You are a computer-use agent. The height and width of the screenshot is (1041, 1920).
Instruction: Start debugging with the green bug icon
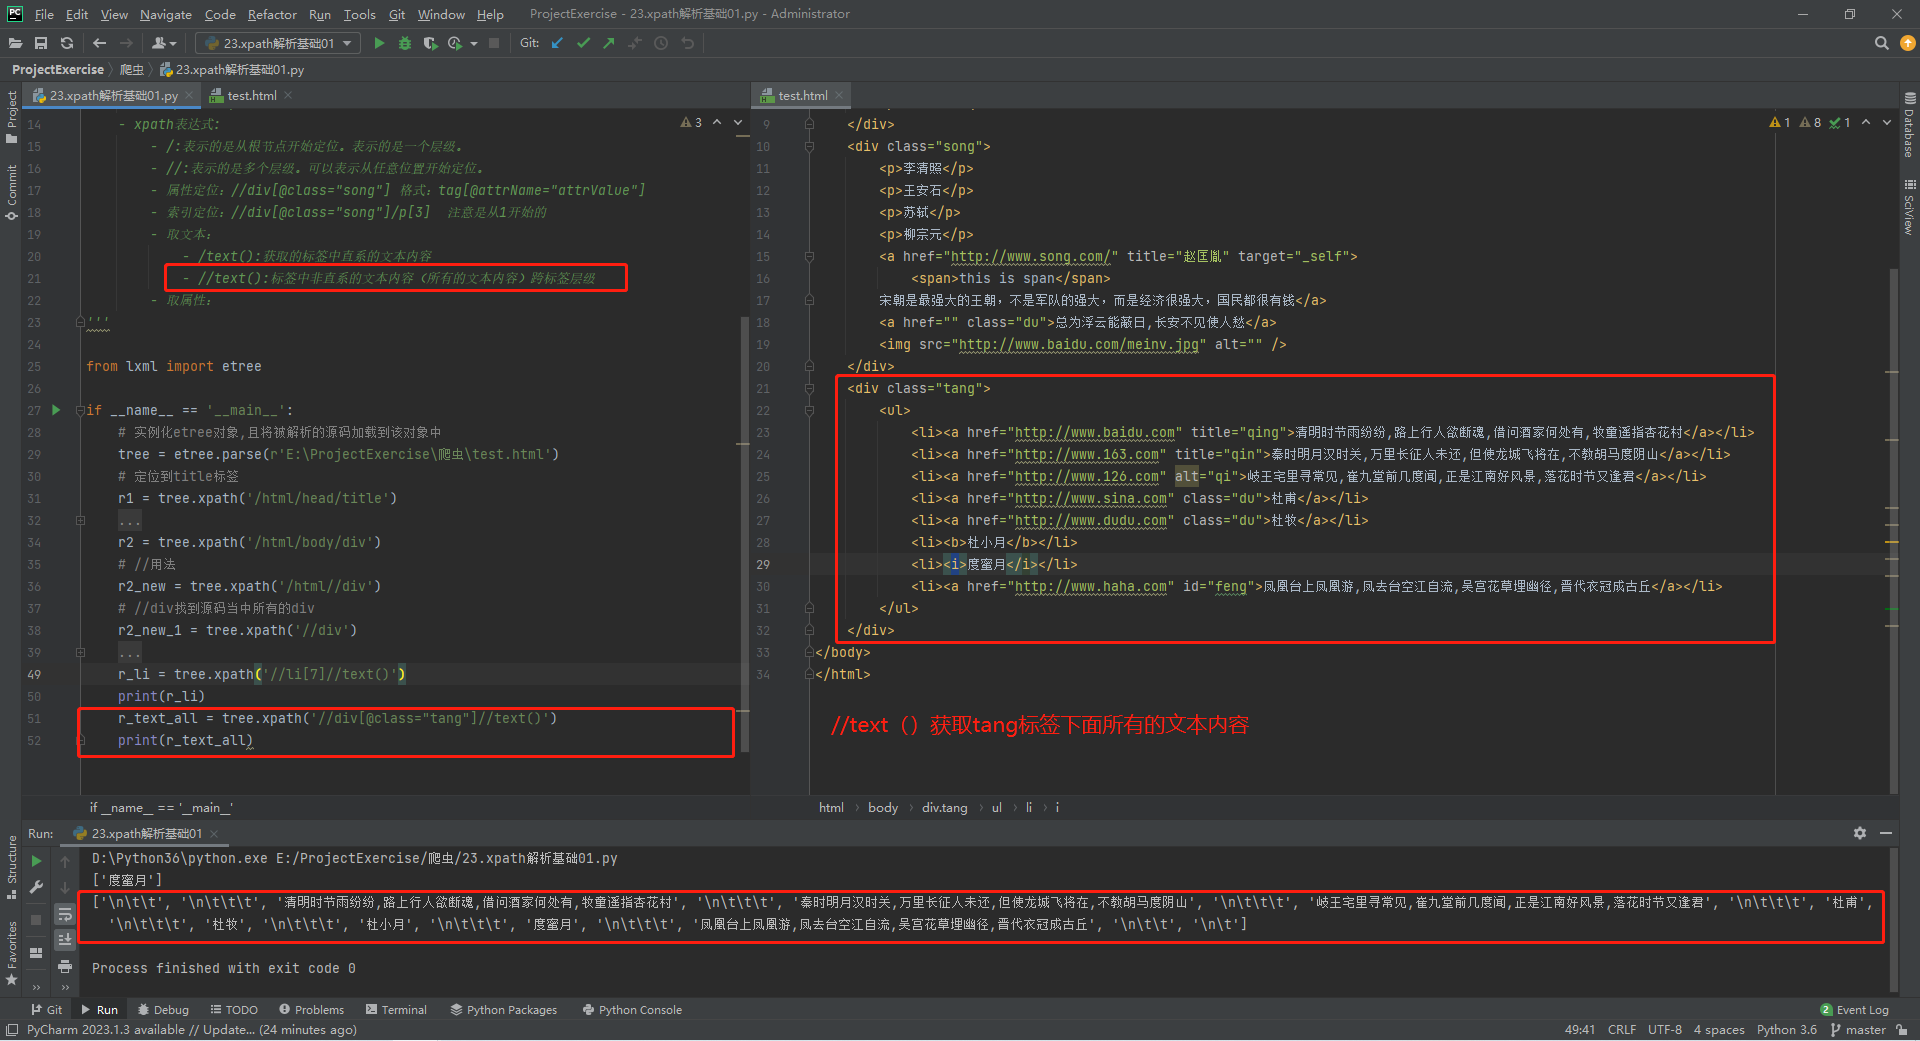(405, 43)
